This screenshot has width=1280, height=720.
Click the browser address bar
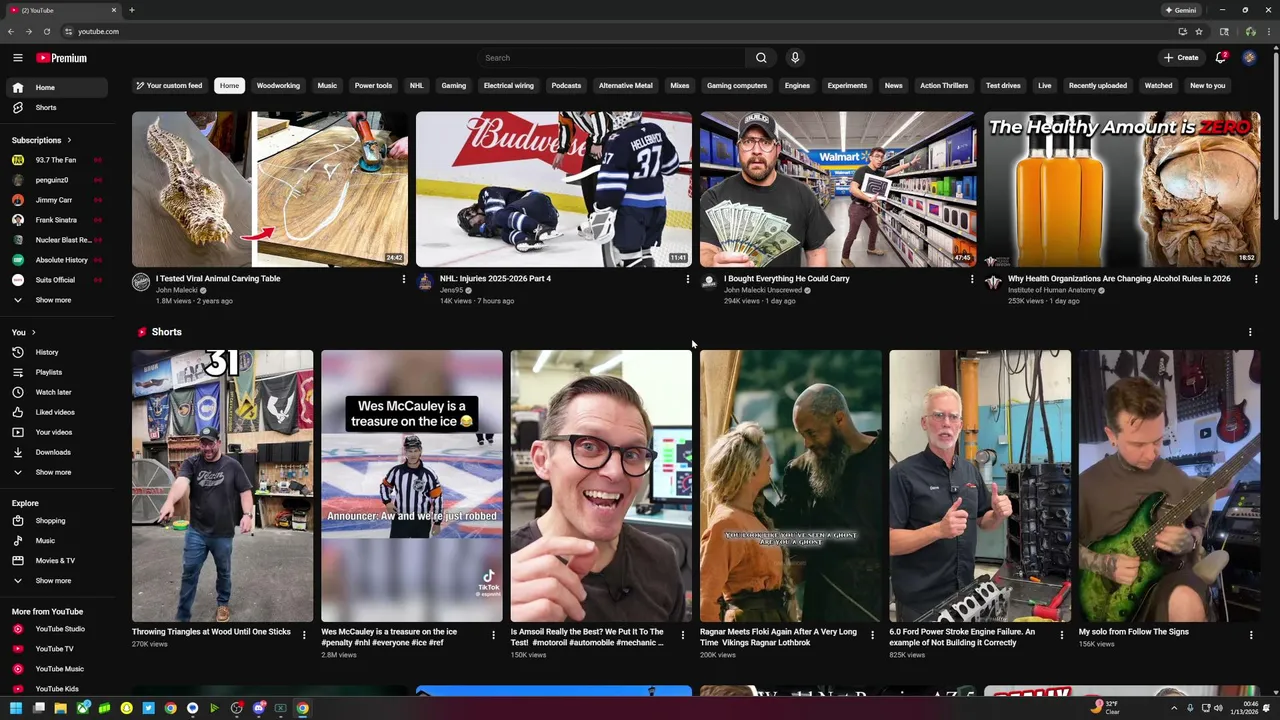(620, 31)
